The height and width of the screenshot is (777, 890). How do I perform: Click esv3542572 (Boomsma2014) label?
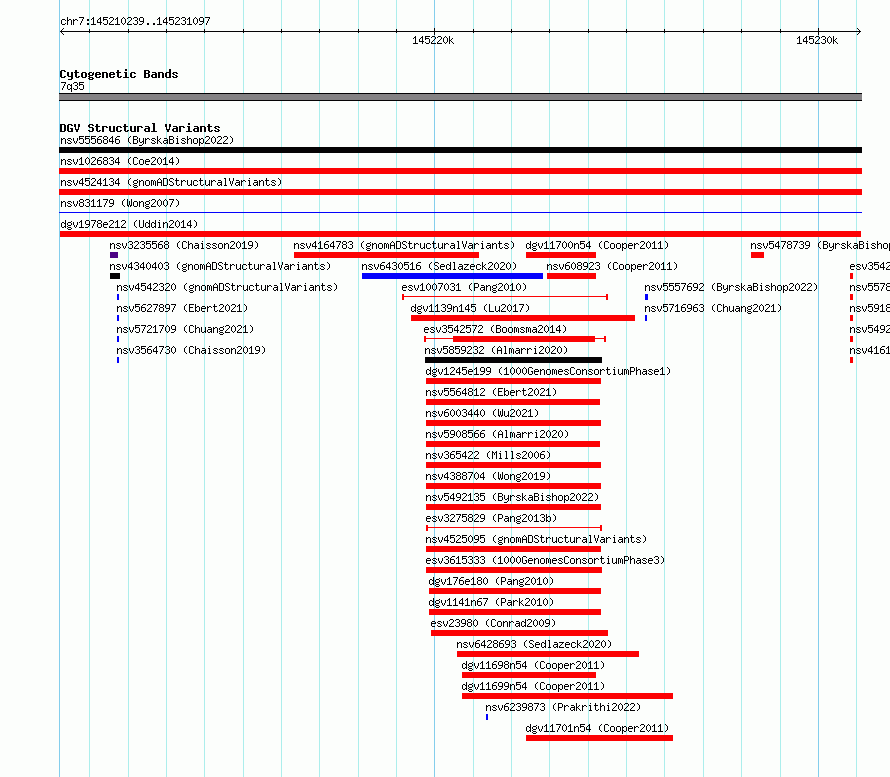pyautogui.click(x=495, y=329)
